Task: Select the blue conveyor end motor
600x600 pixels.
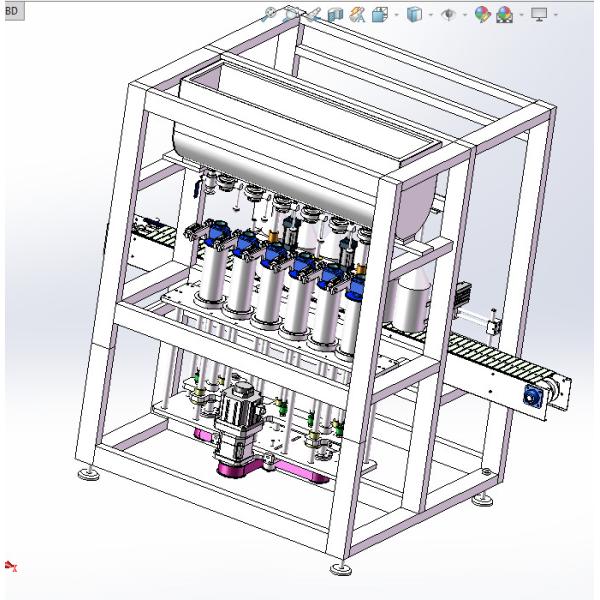Action: (536, 396)
